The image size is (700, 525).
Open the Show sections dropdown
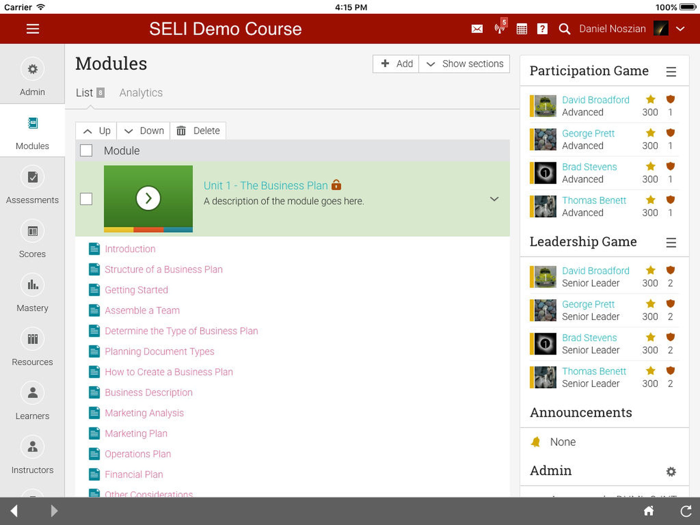464,64
